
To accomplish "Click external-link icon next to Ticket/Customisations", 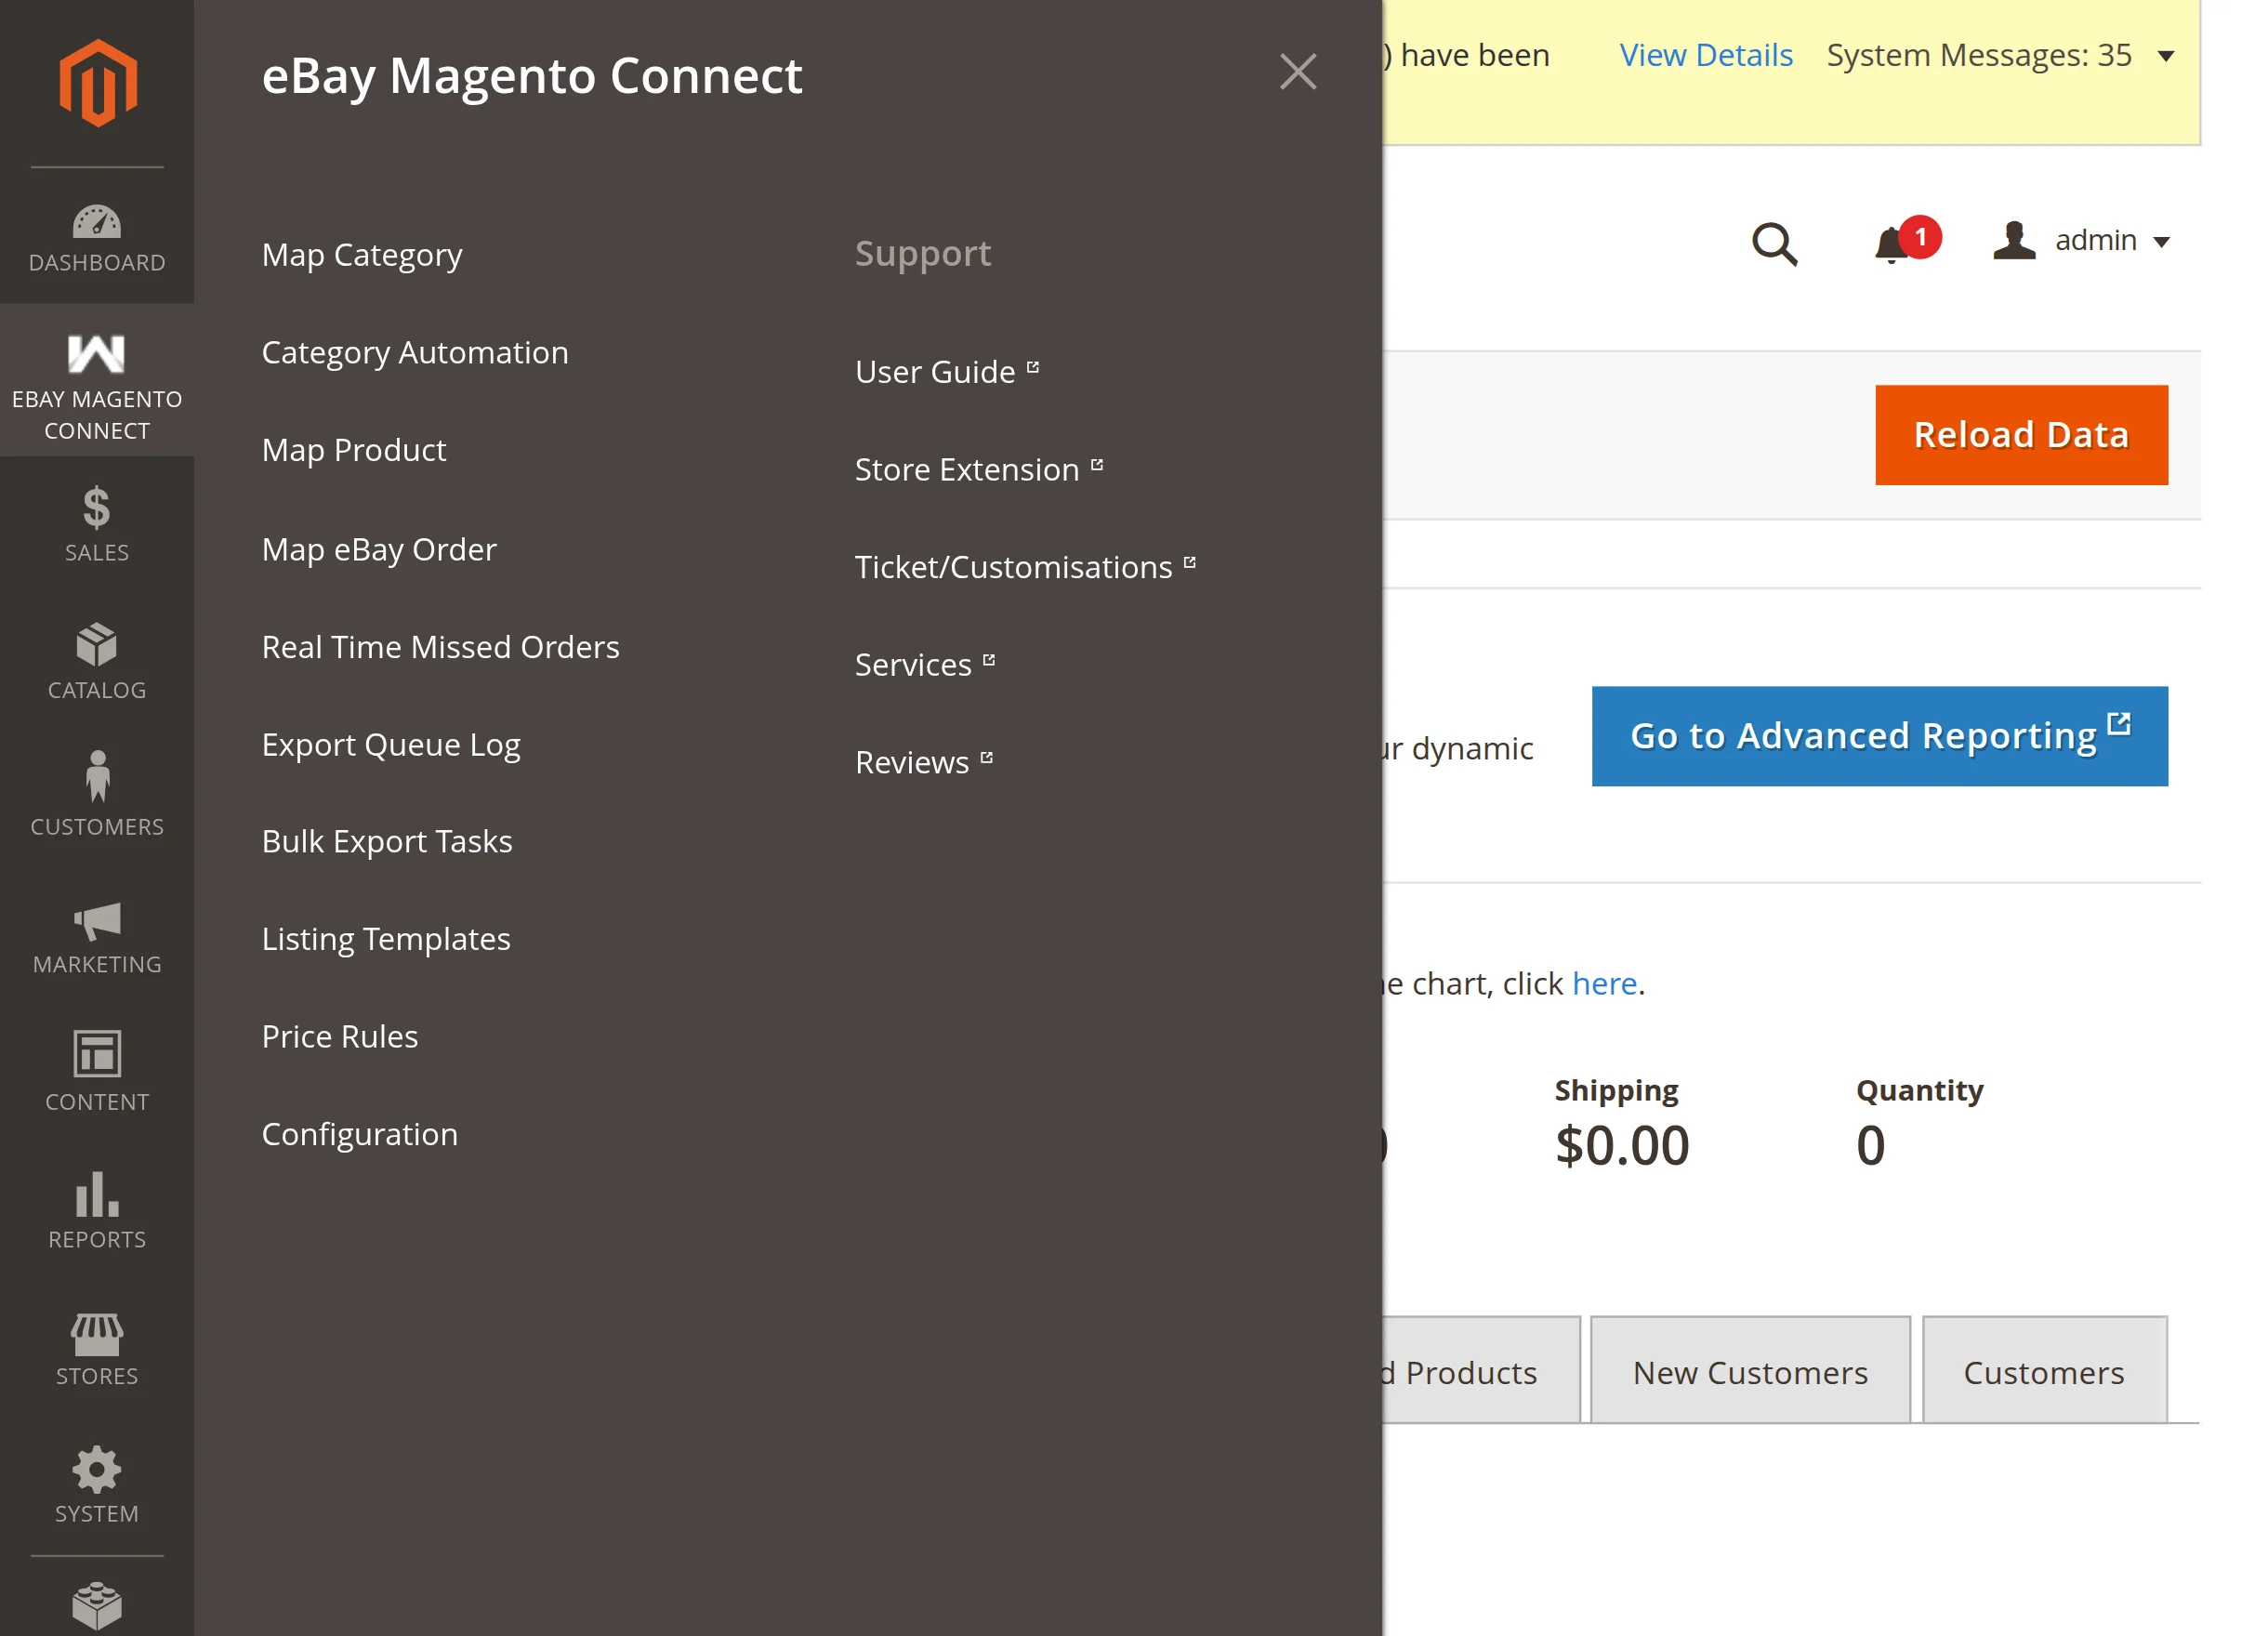I will 1189,562.
